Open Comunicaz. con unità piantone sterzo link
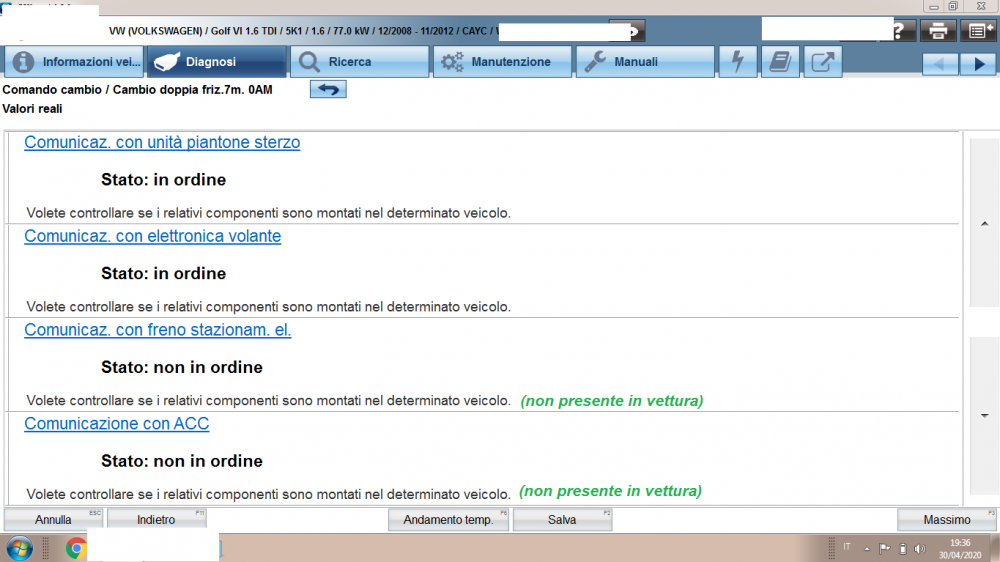The height and width of the screenshot is (562, 1000). pyautogui.click(x=162, y=143)
